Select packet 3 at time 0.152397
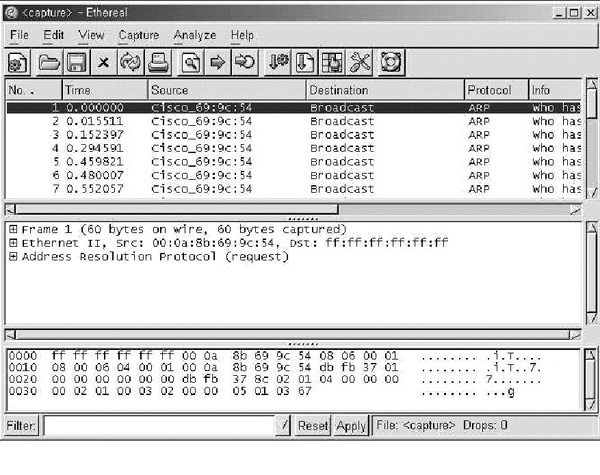600x475 pixels. pos(294,135)
